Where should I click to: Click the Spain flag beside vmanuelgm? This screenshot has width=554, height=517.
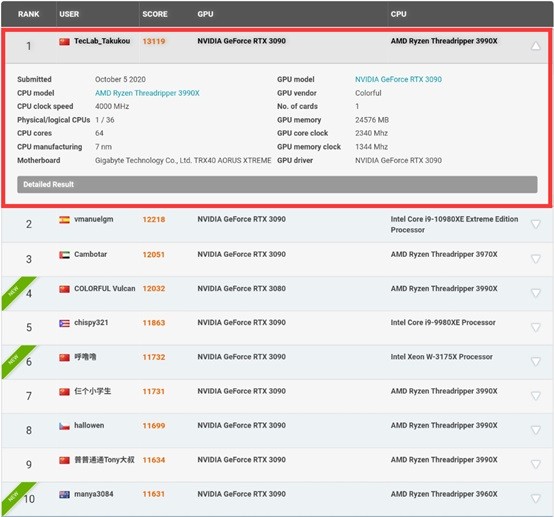pos(64,220)
